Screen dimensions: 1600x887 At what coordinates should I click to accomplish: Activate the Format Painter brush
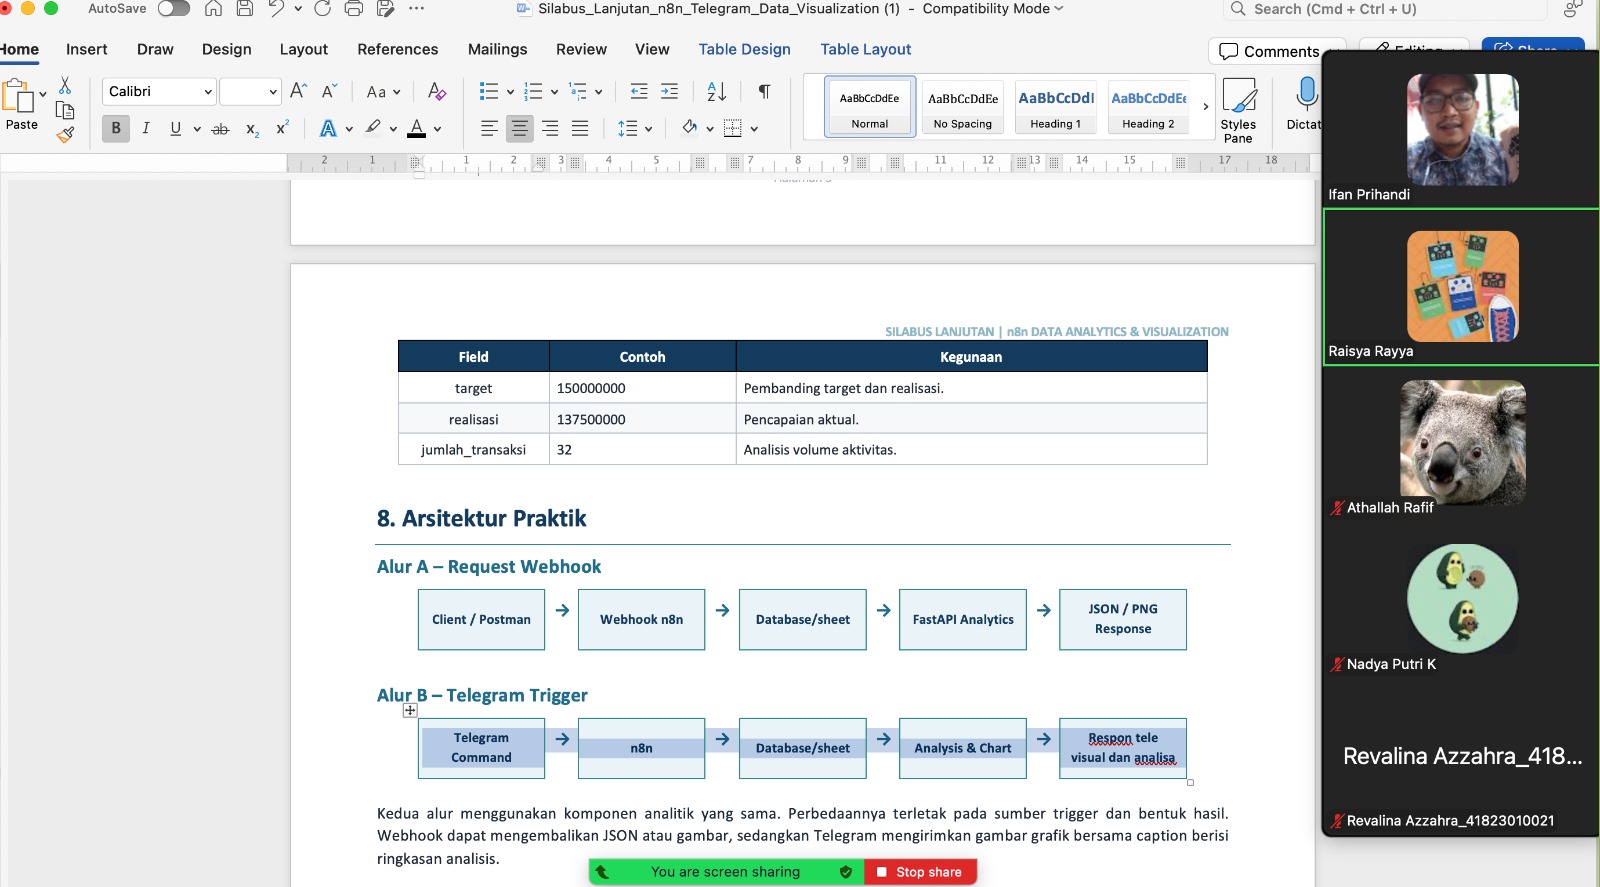[x=65, y=135]
